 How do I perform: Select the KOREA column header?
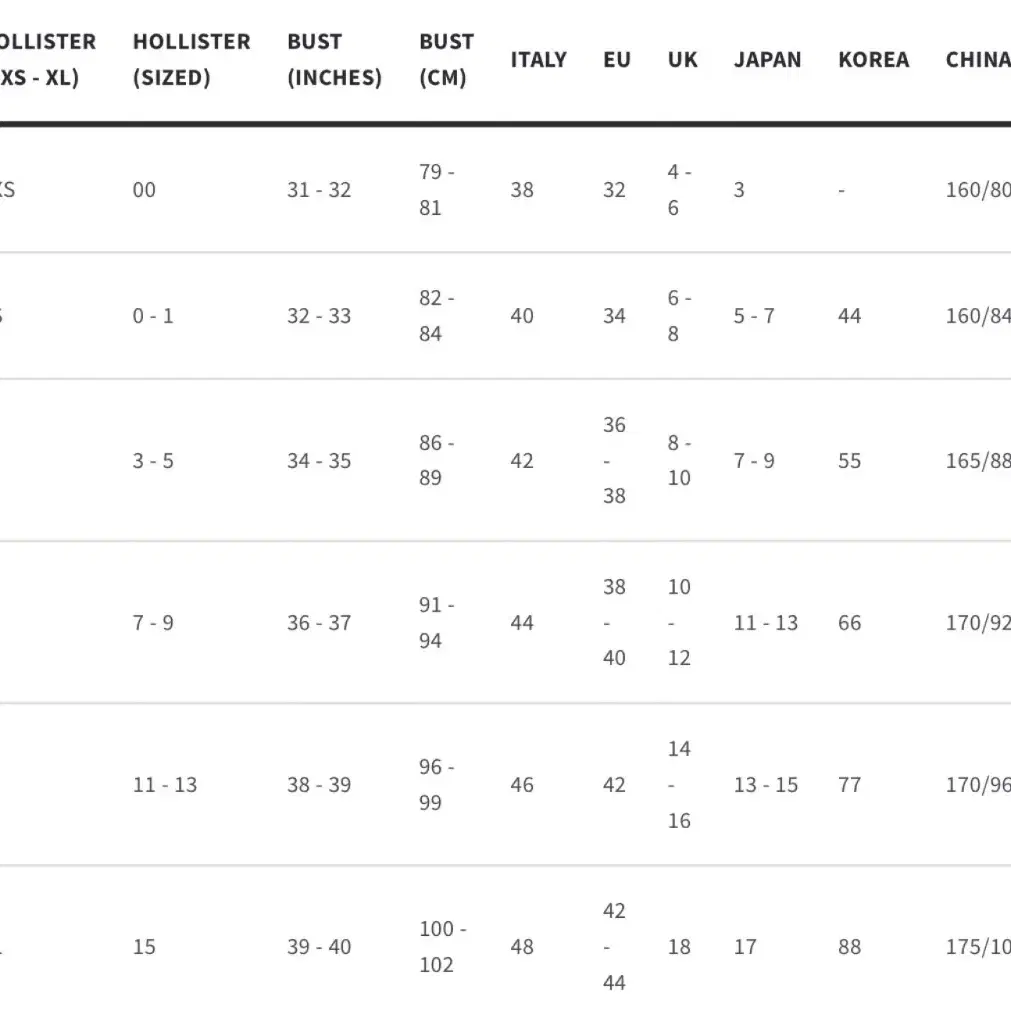(874, 59)
